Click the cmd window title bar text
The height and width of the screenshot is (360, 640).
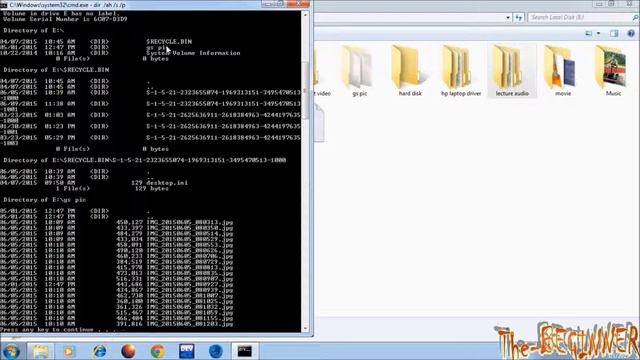tap(67, 5)
